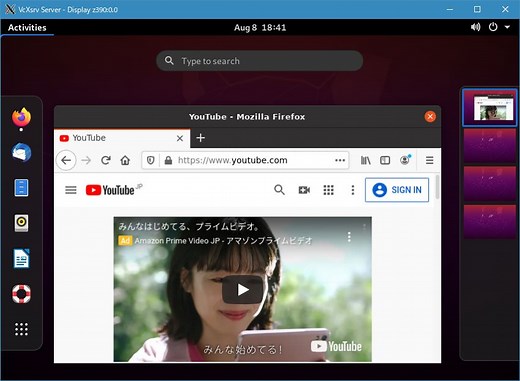
Task: Click the volume icon in top bar
Action: point(476,27)
